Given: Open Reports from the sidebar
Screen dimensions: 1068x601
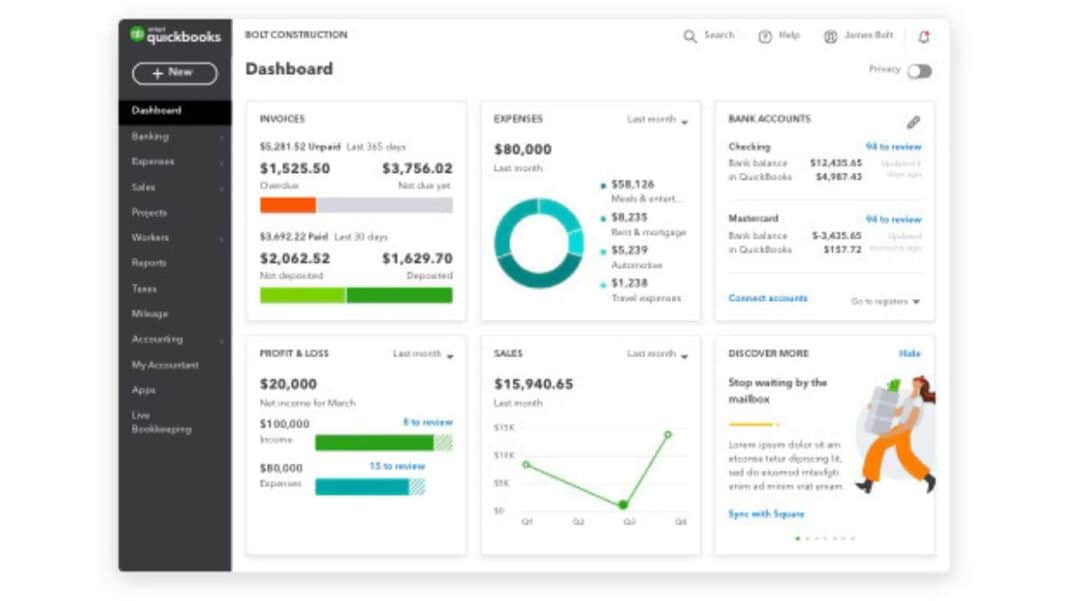Looking at the screenshot, I should 149,263.
